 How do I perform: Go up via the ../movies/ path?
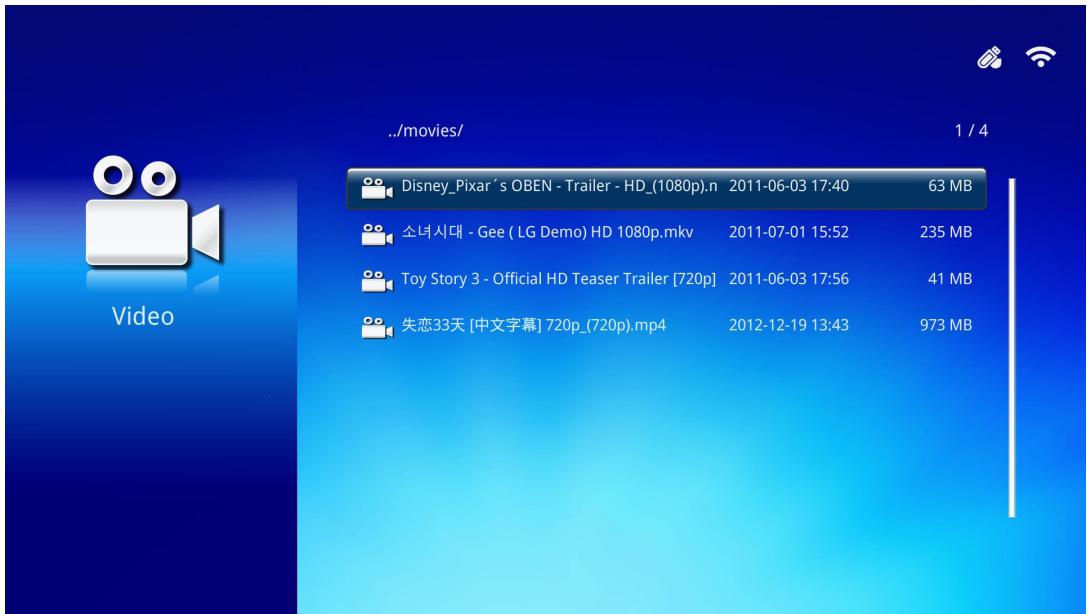tap(426, 131)
